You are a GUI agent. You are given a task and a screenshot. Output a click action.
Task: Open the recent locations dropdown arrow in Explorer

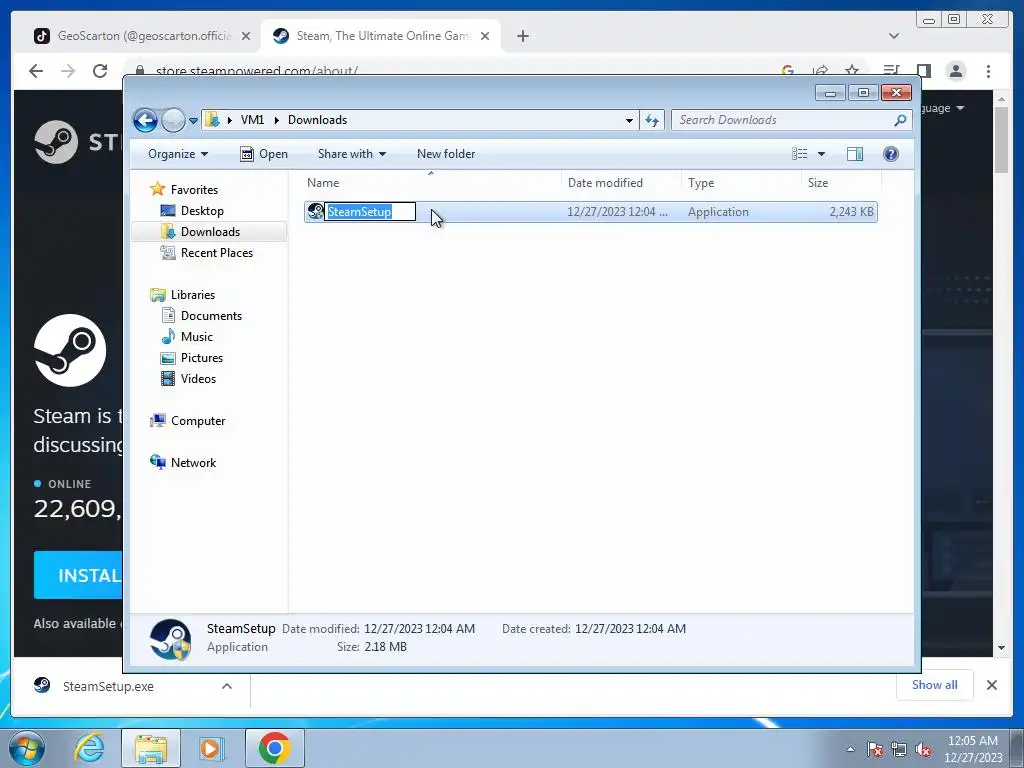click(193, 121)
